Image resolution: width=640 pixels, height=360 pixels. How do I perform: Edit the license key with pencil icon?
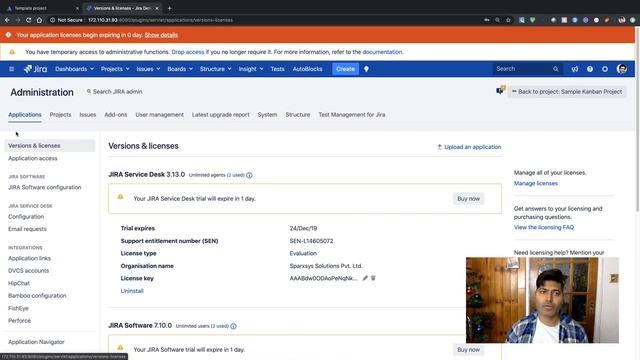[365, 278]
